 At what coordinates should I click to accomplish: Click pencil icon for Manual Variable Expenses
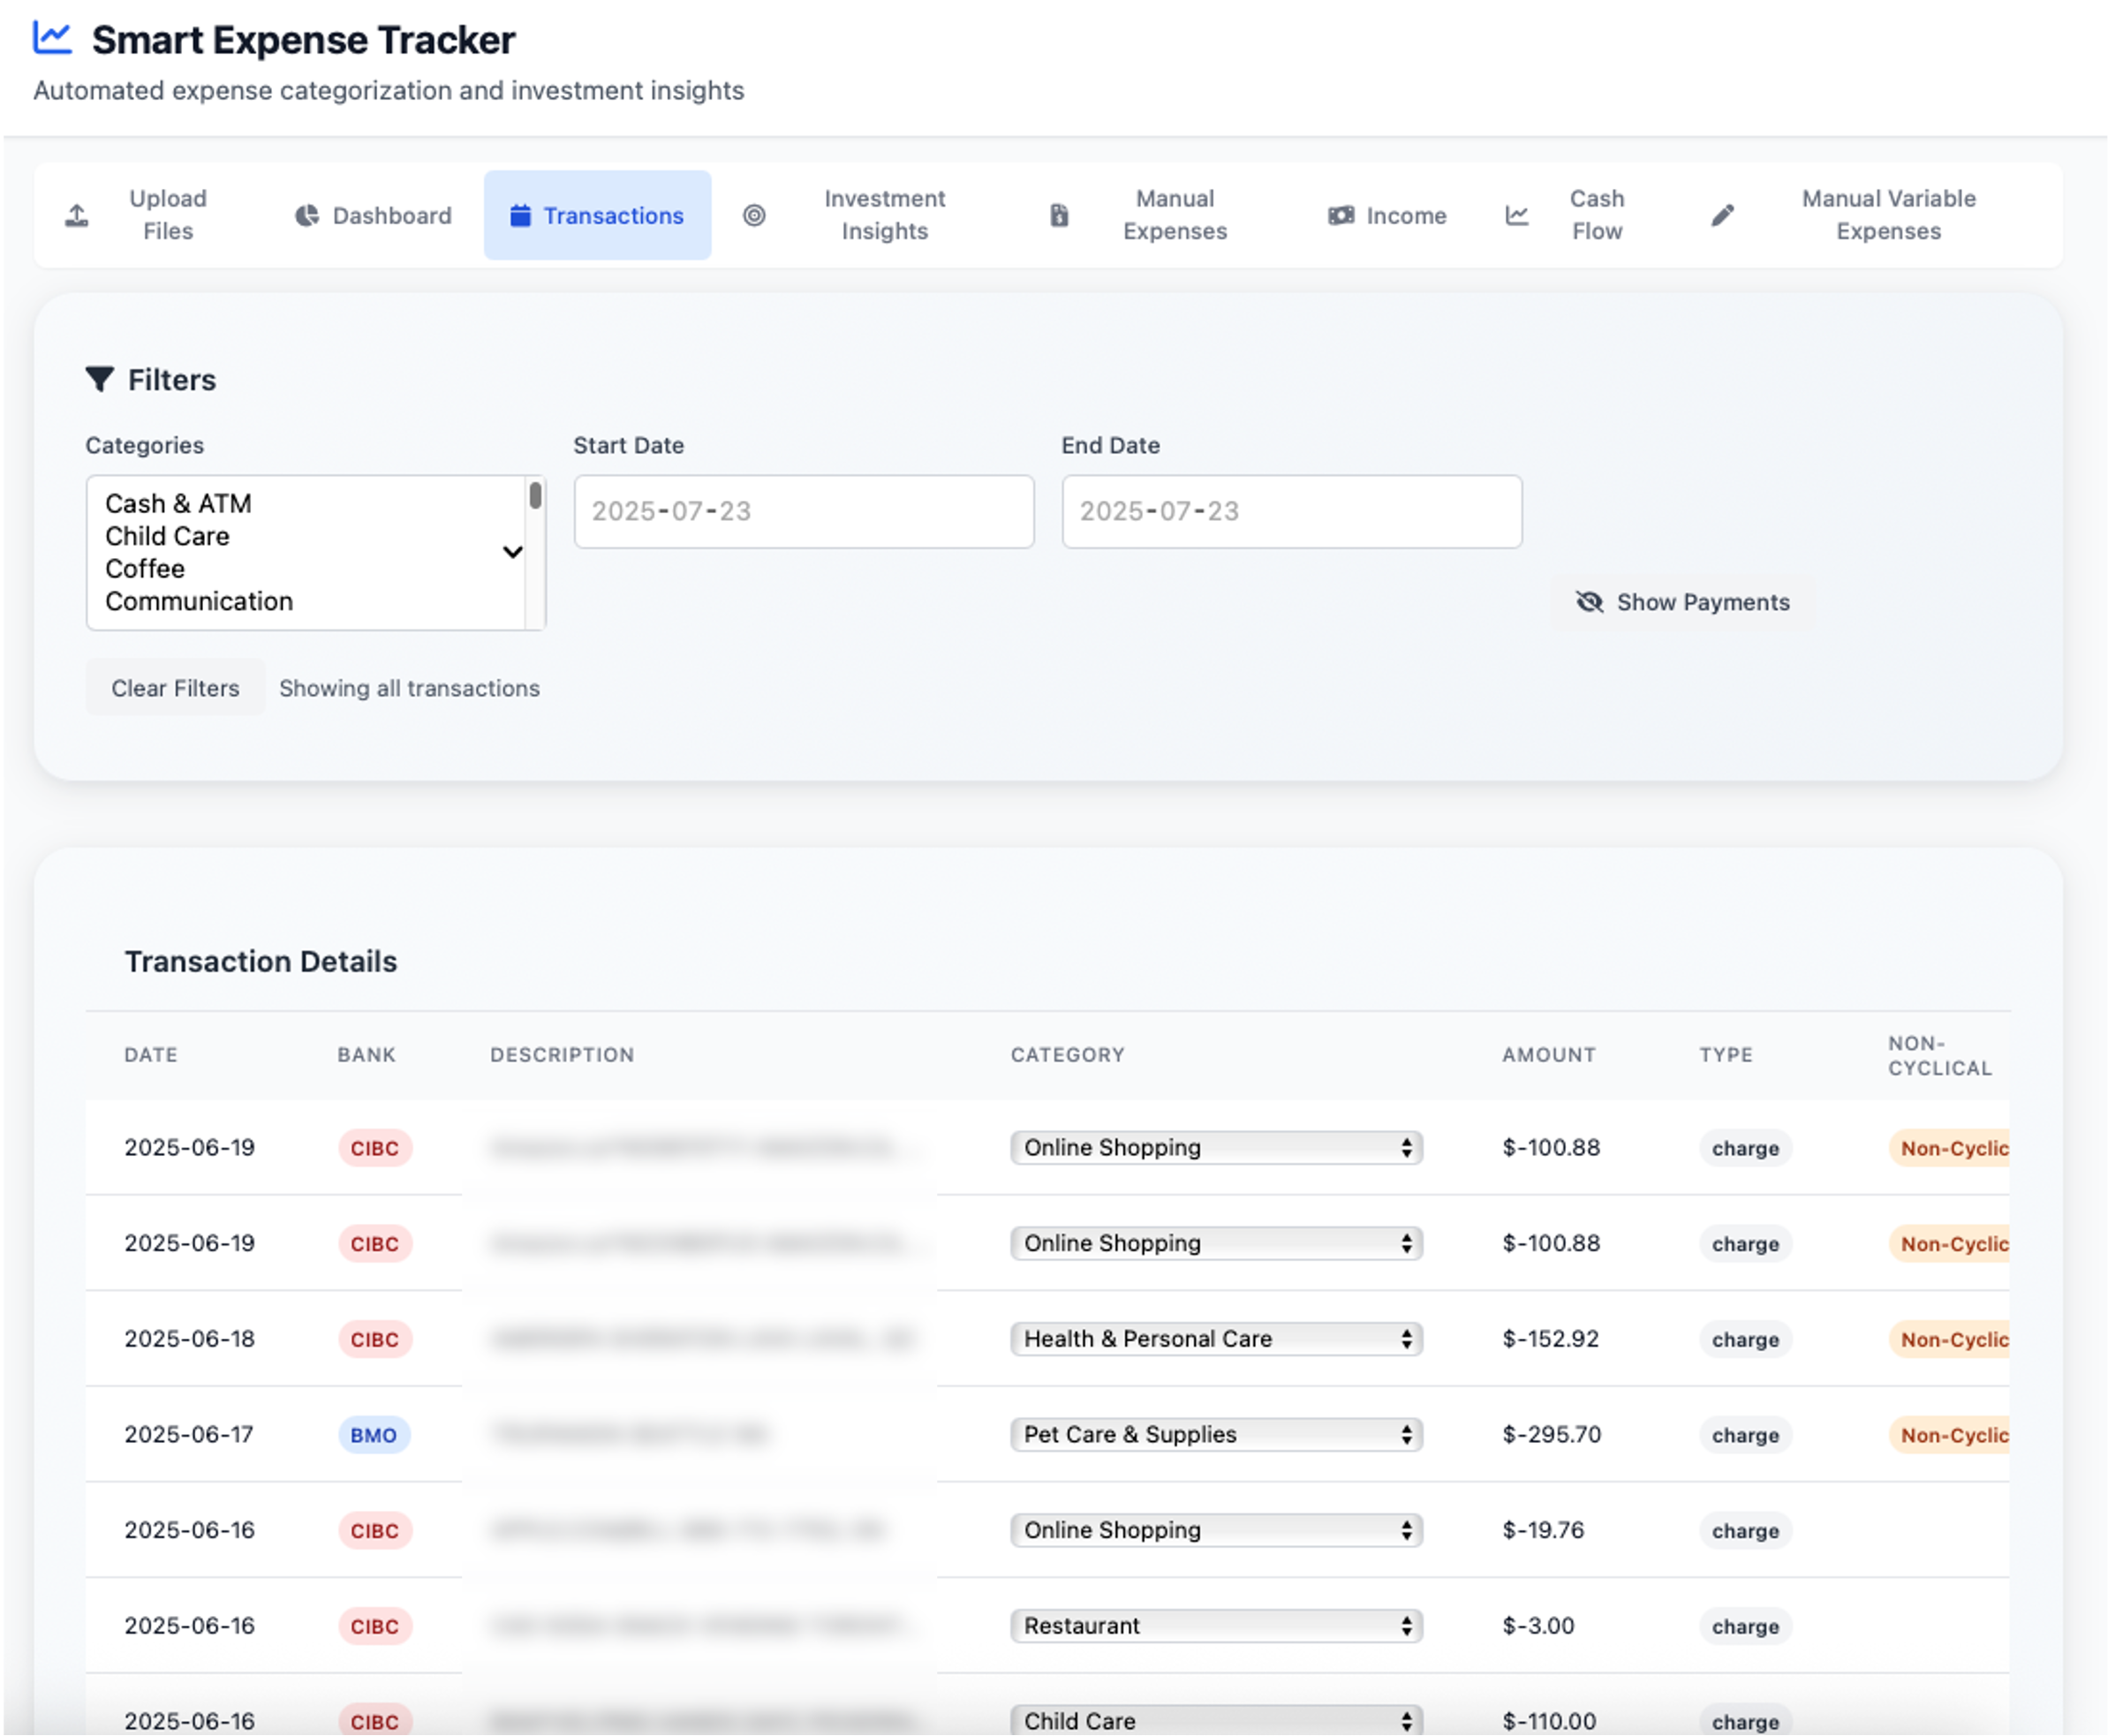pyautogui.click(x=1722, y=215)
